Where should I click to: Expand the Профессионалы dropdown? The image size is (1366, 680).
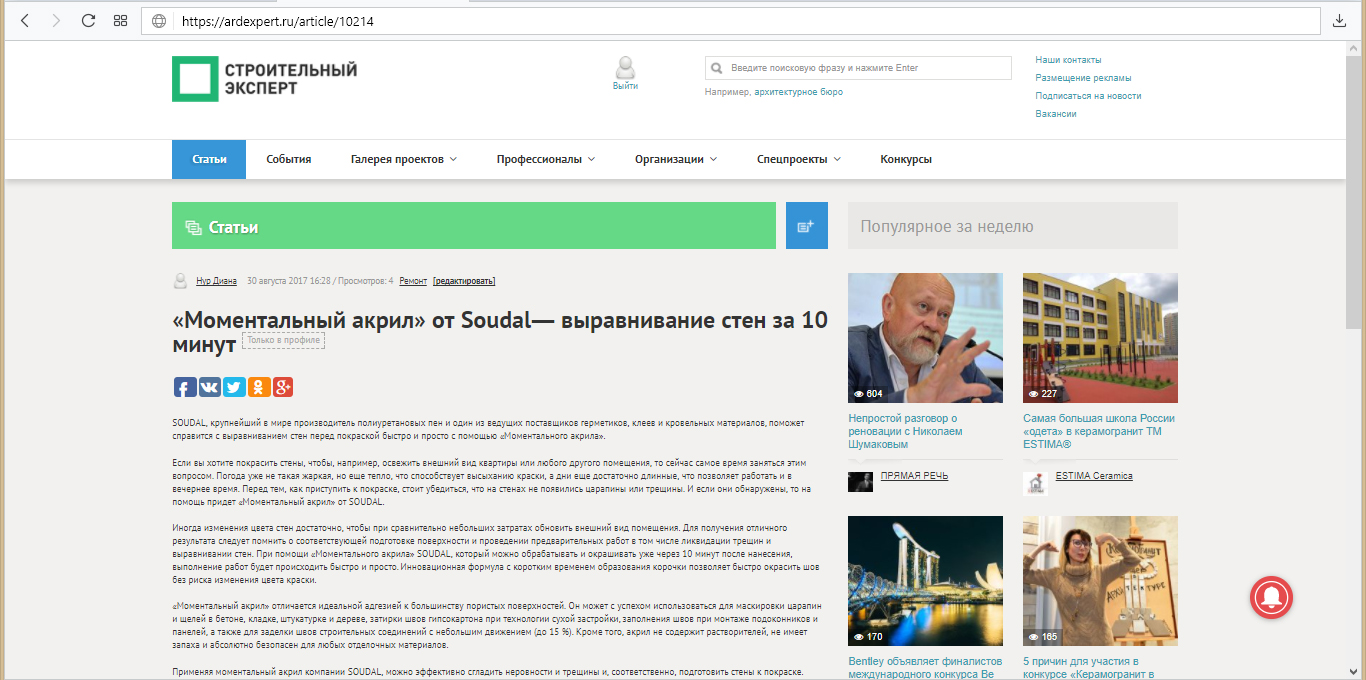[546, 159]
